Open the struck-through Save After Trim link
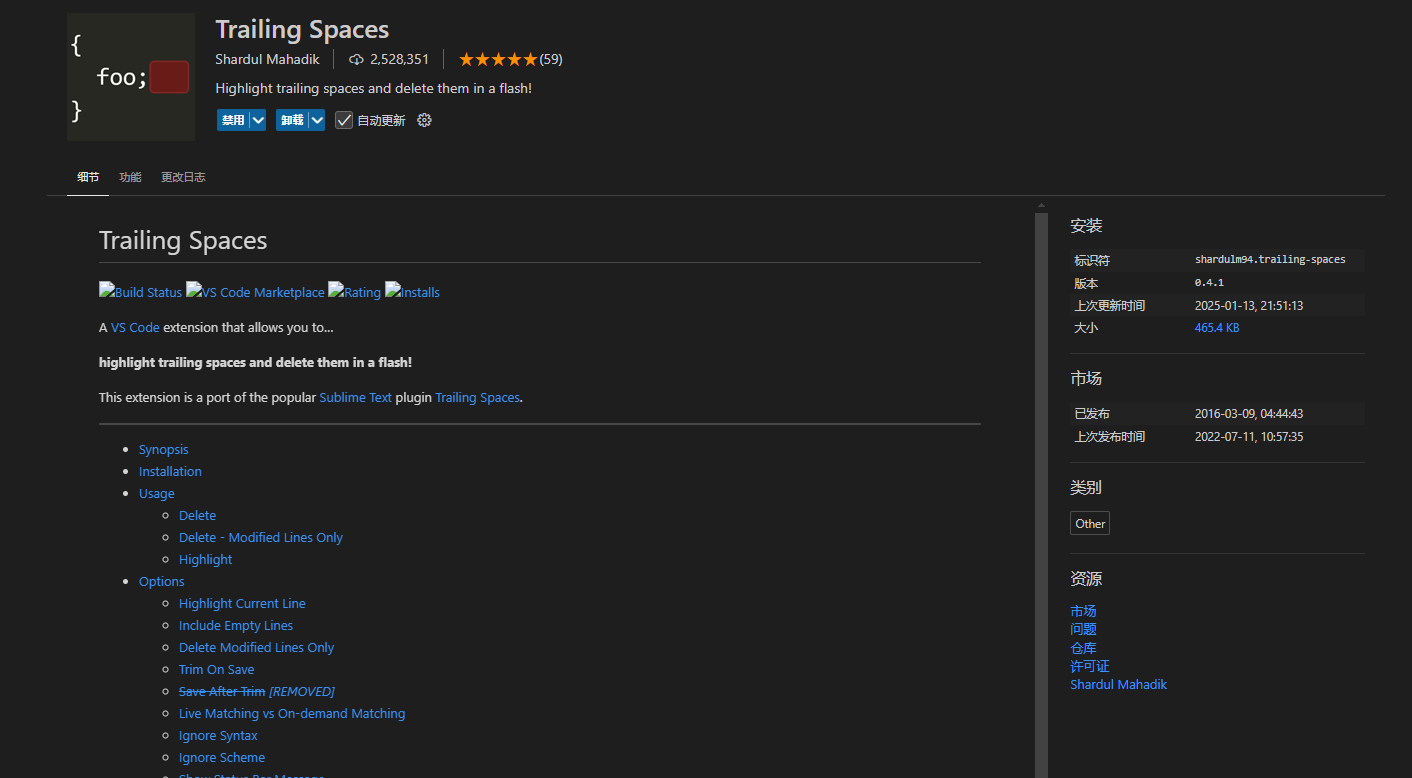Image resolution: width=1412 pixels, height=778 pixels. (x=222, y=691)
